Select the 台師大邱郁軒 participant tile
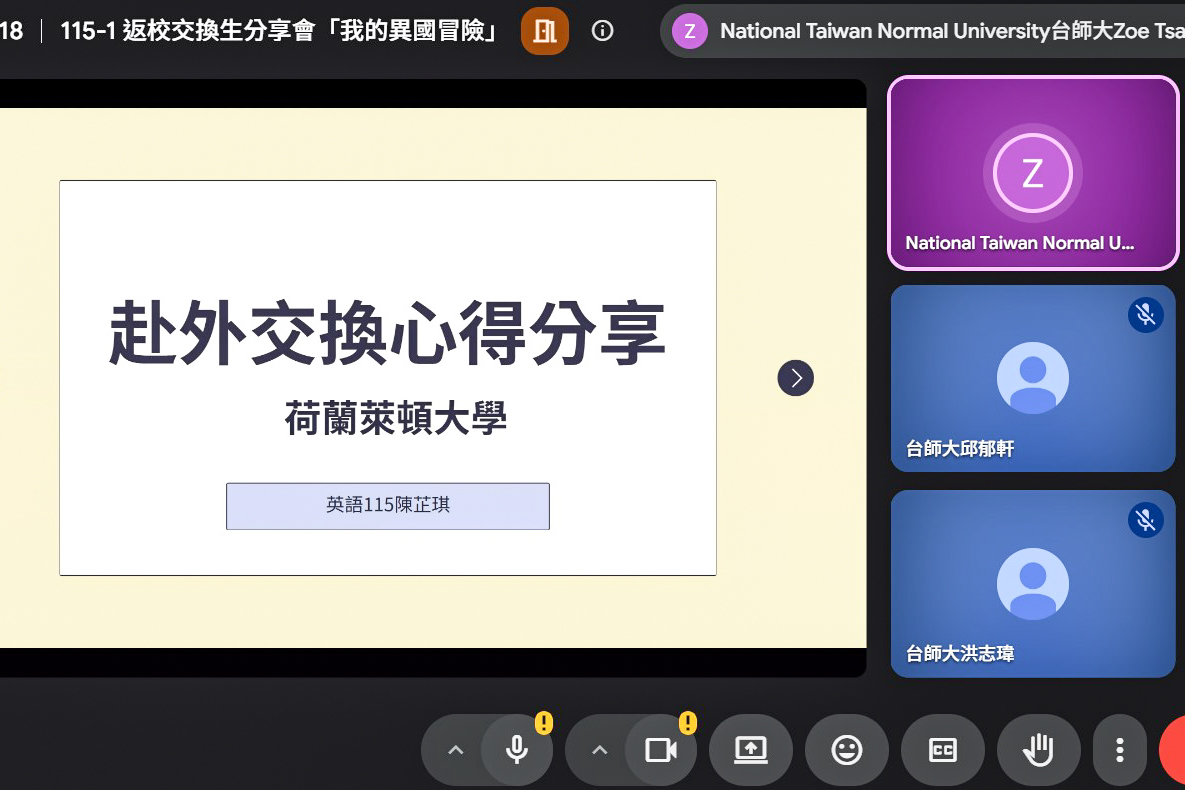The width and height of the screenshot is (1185, 790). 1032,378
